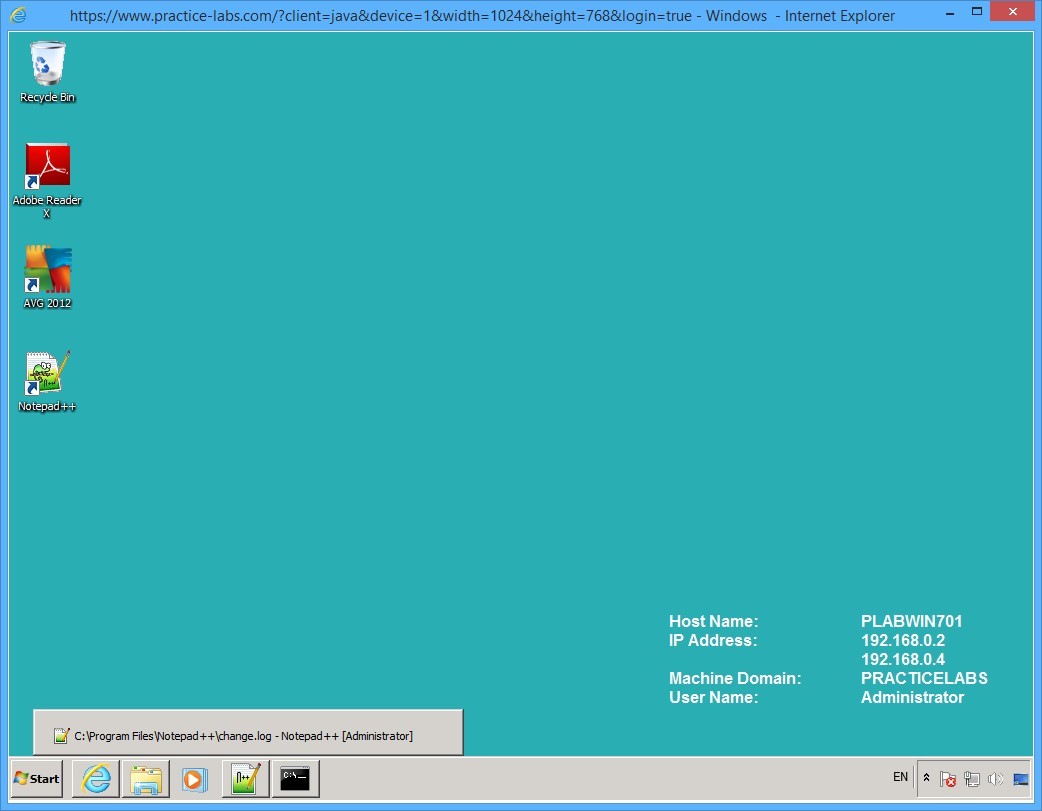Image resolution: width=1042 pixels, height=811 pixels.
Task: Mute audio using the tray speaker icon
Action: [x=996, y=779]
